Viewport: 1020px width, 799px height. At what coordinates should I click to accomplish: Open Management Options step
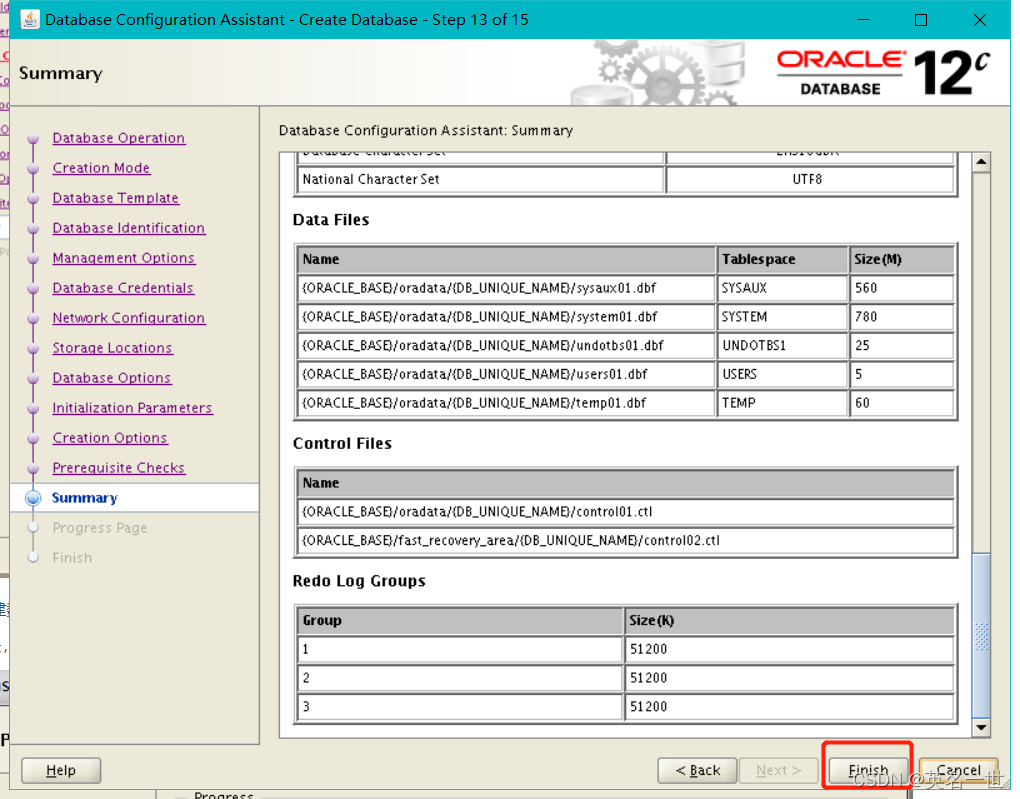[x=123, y=258]
